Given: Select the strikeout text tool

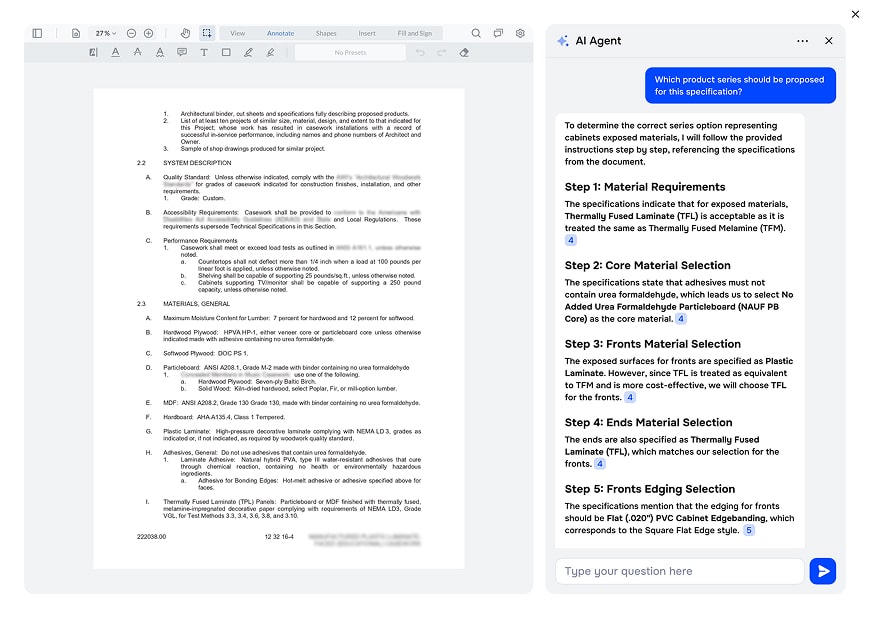Looking at the screenshot, I should click(x=138, y=53).
